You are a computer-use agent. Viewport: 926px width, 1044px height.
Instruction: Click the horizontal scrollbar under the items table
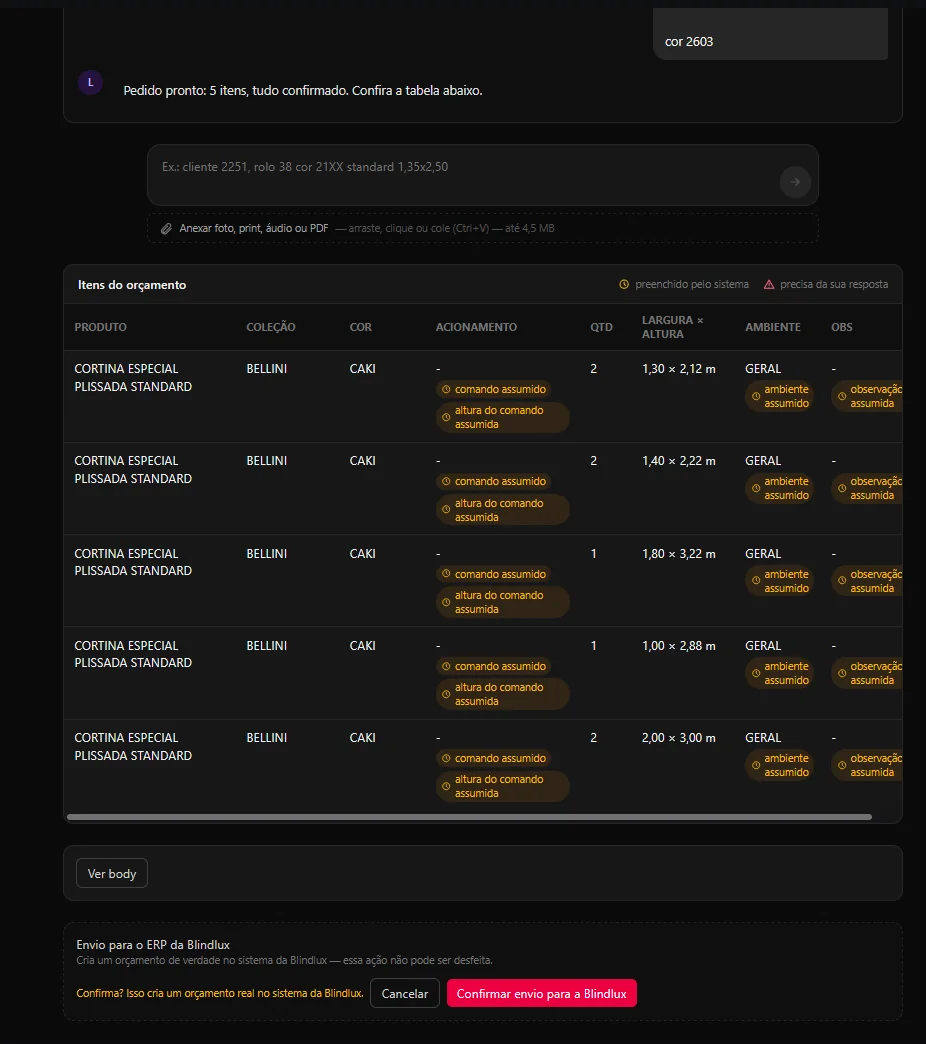pos(469,817)
